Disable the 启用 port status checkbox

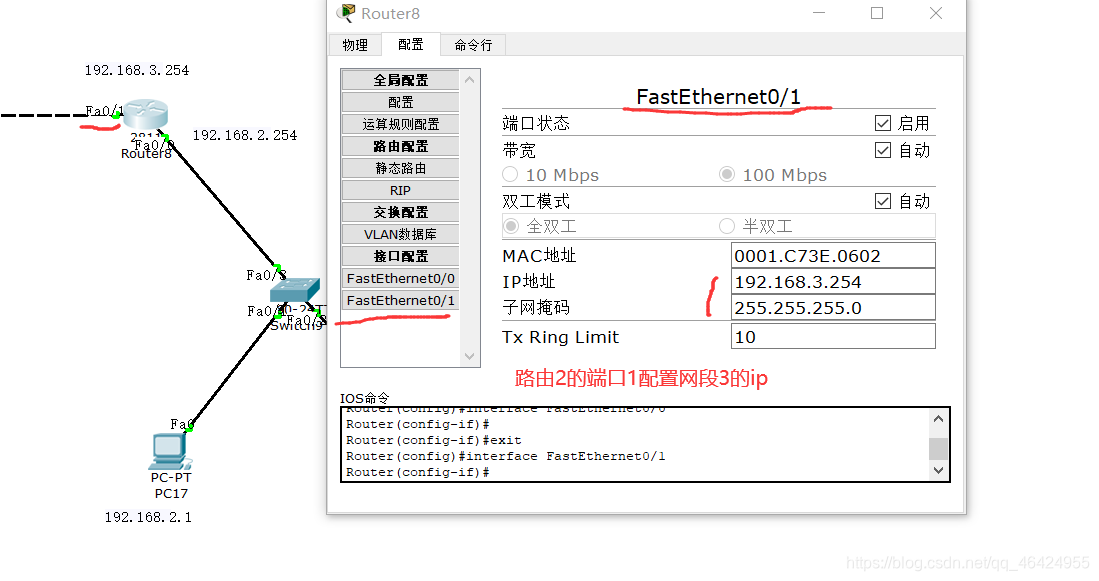coord(883,122)
